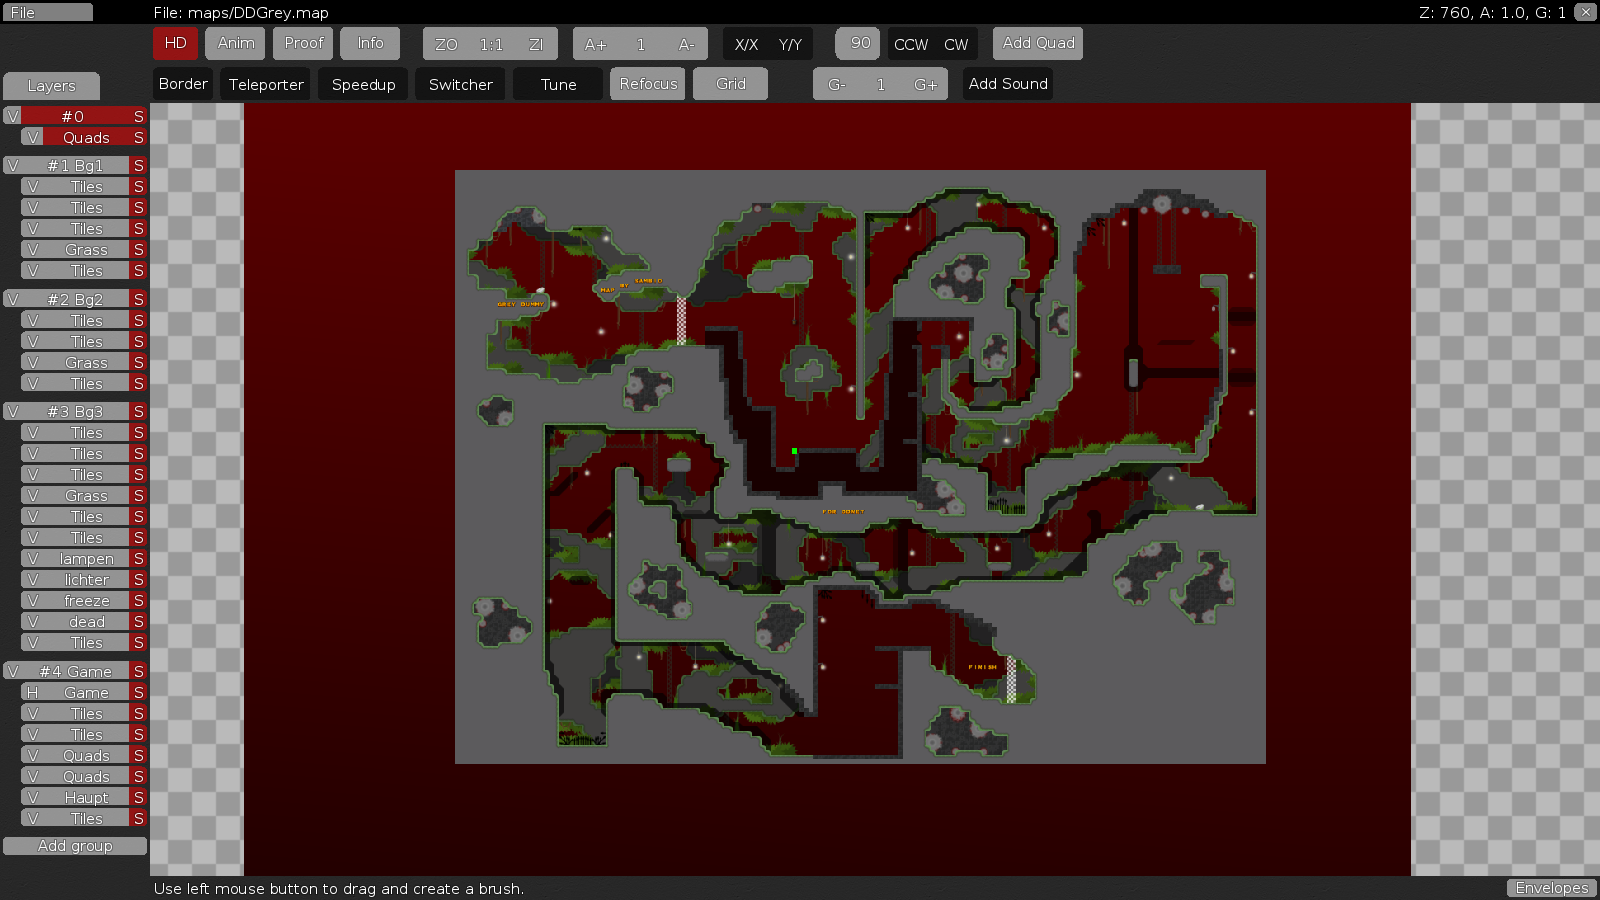Show the hidden Game layer
1600x900 pixels.
pos(33,693)
